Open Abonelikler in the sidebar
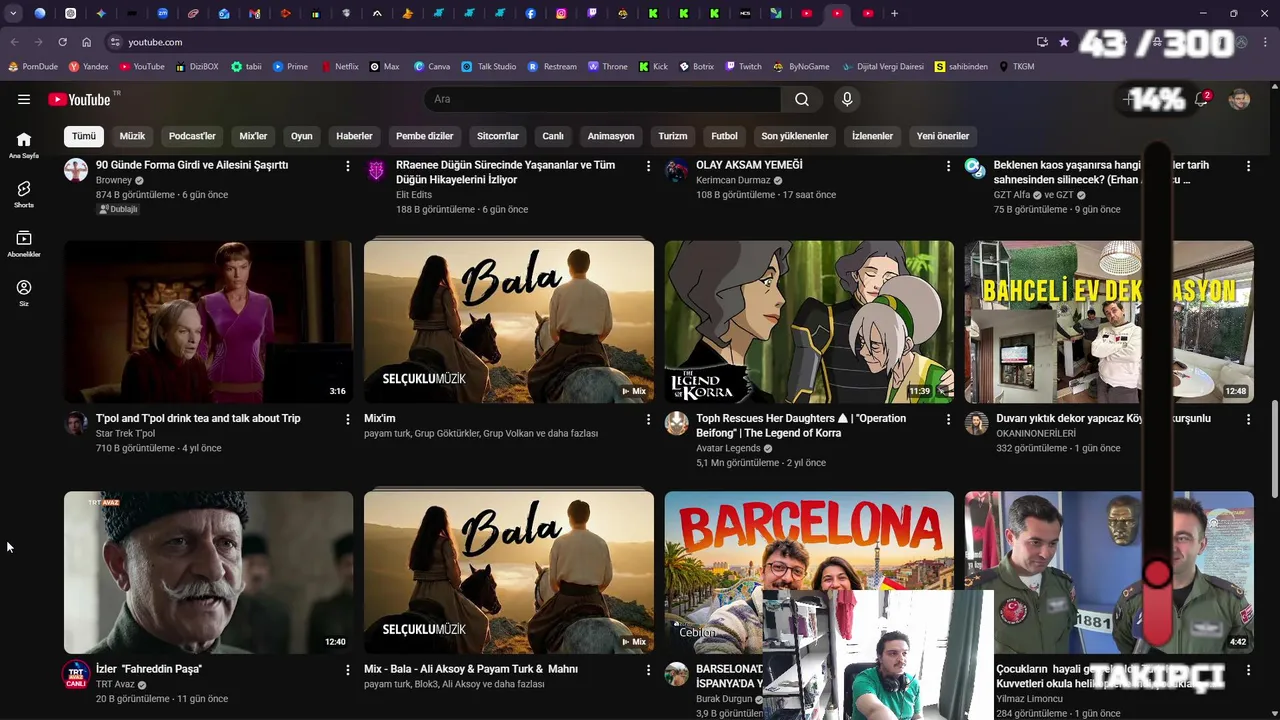The height and width of the screenshot is (720, 1280). (24, 243)
